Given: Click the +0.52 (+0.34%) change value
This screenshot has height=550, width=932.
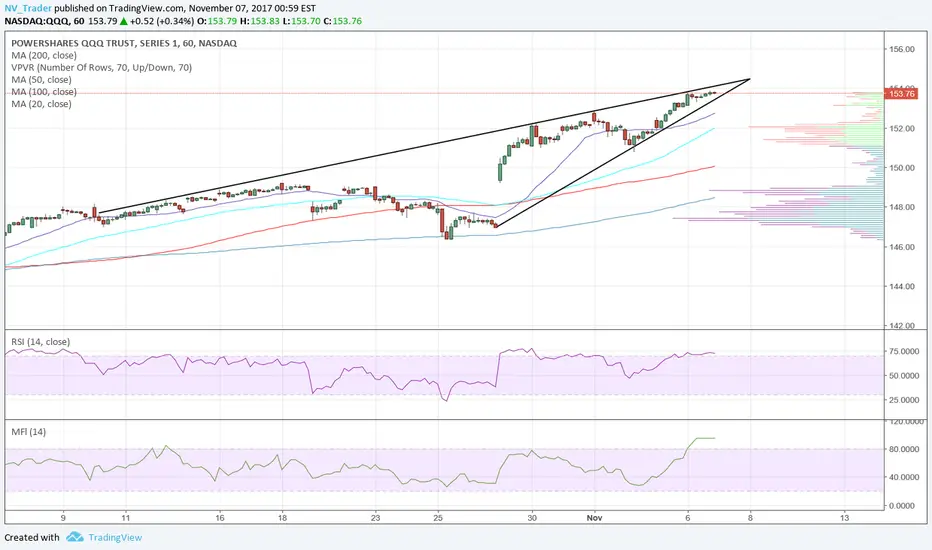Looking at the screenshot, I should [162, 21].
